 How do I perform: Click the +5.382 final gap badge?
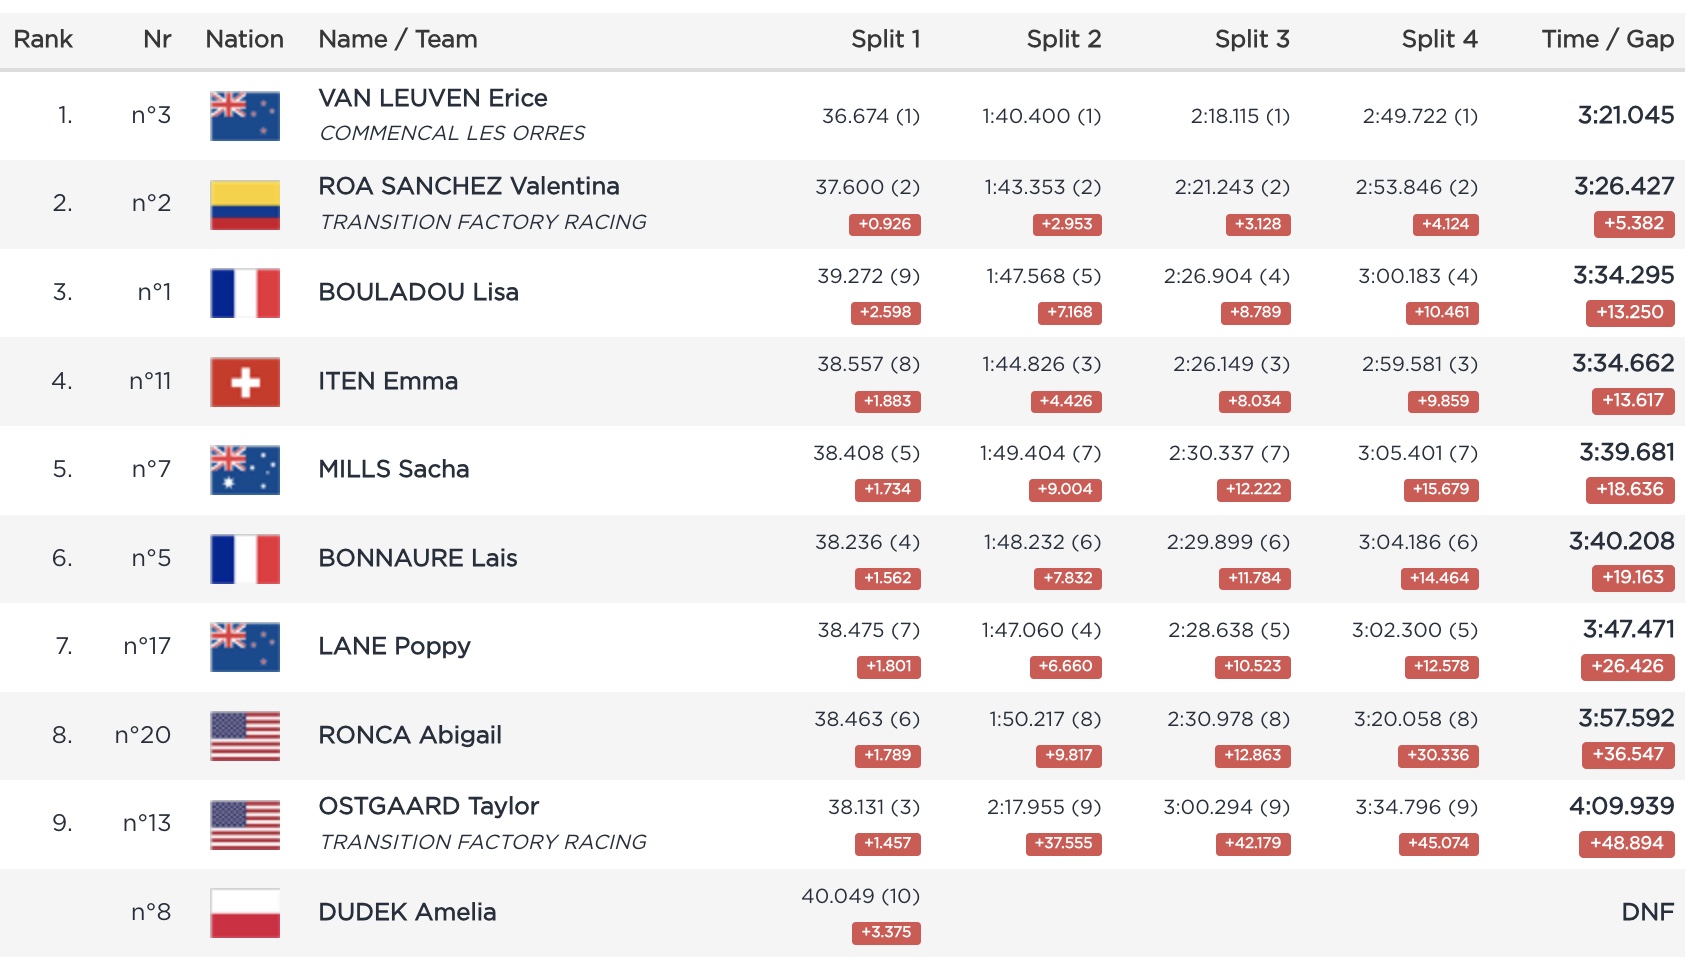coord(1634,224)
